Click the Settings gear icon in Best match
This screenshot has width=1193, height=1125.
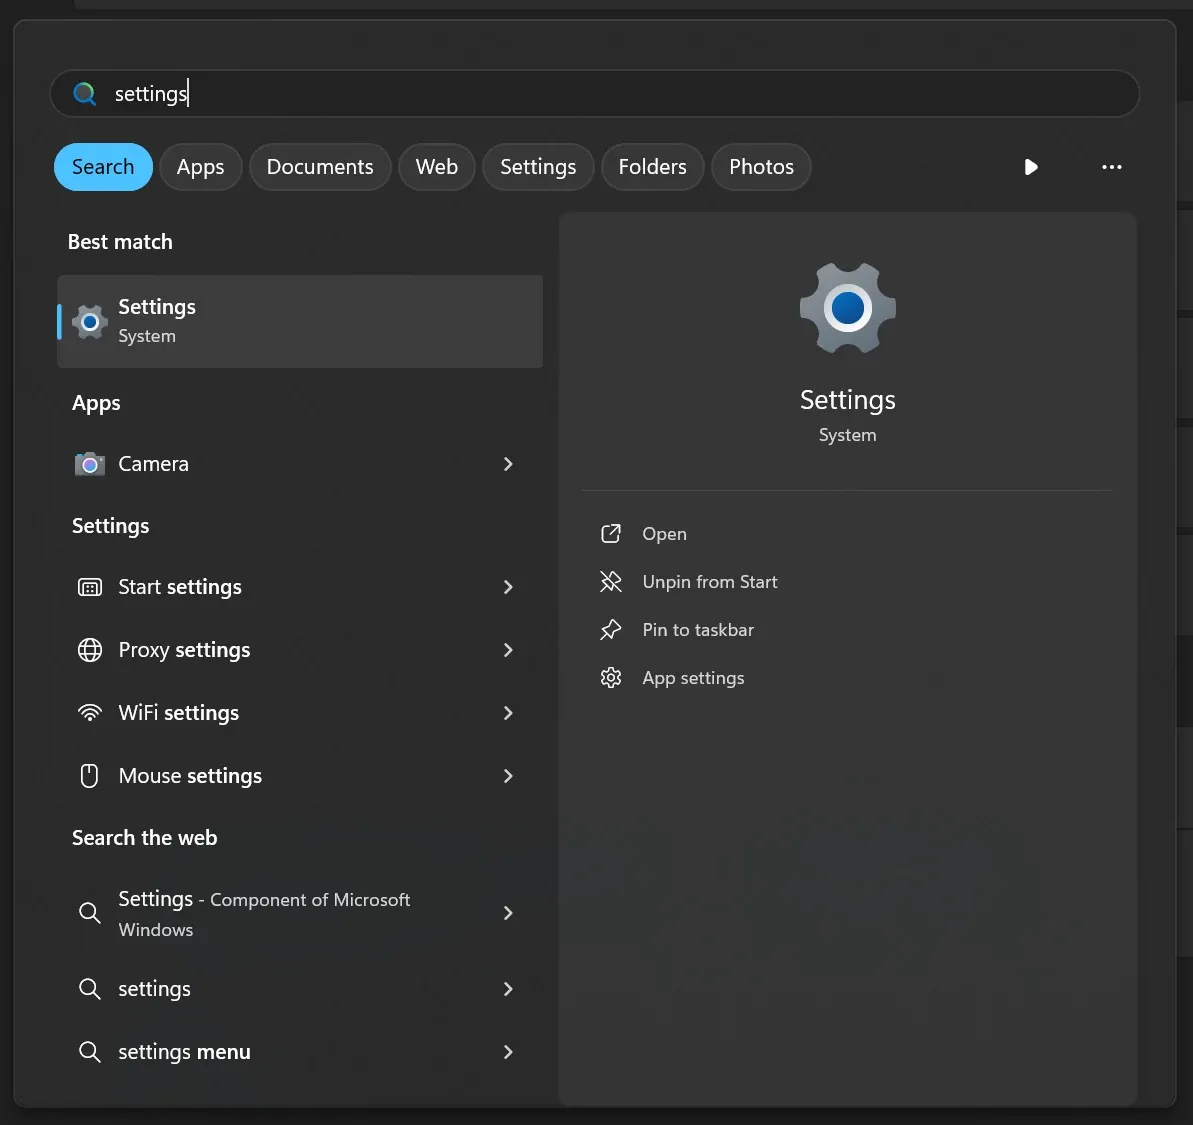tap(90, 323)
